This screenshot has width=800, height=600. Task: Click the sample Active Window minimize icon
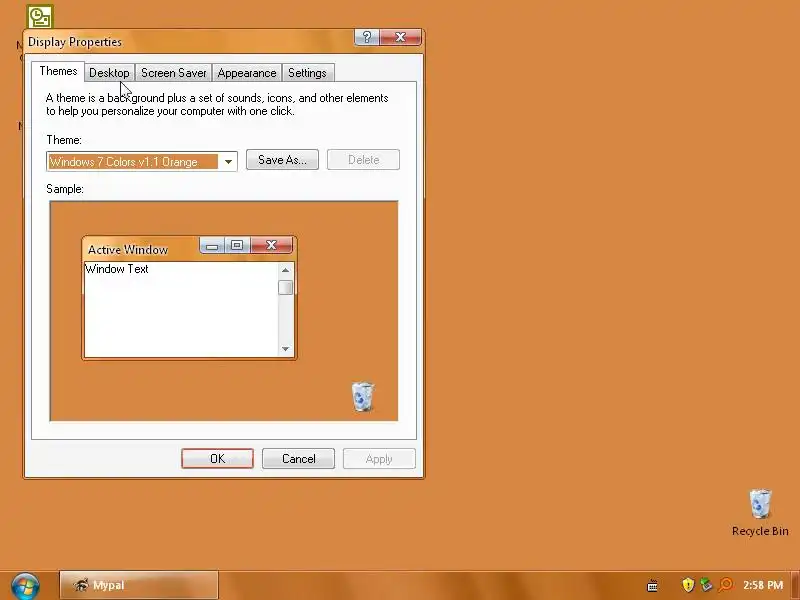click(x=212, y=246)
